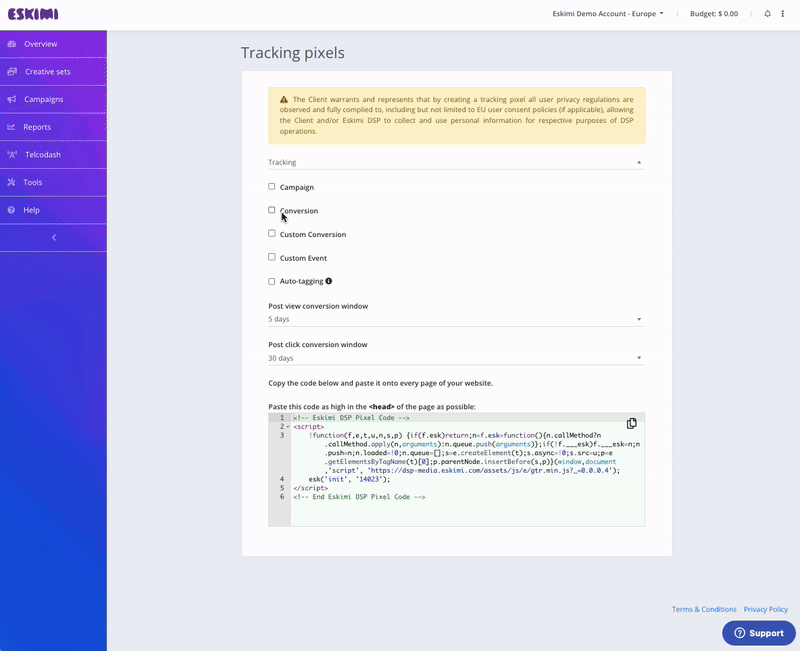Click the Help question mark icon
This screenshot has height=651, width=800.
[11, 210]
